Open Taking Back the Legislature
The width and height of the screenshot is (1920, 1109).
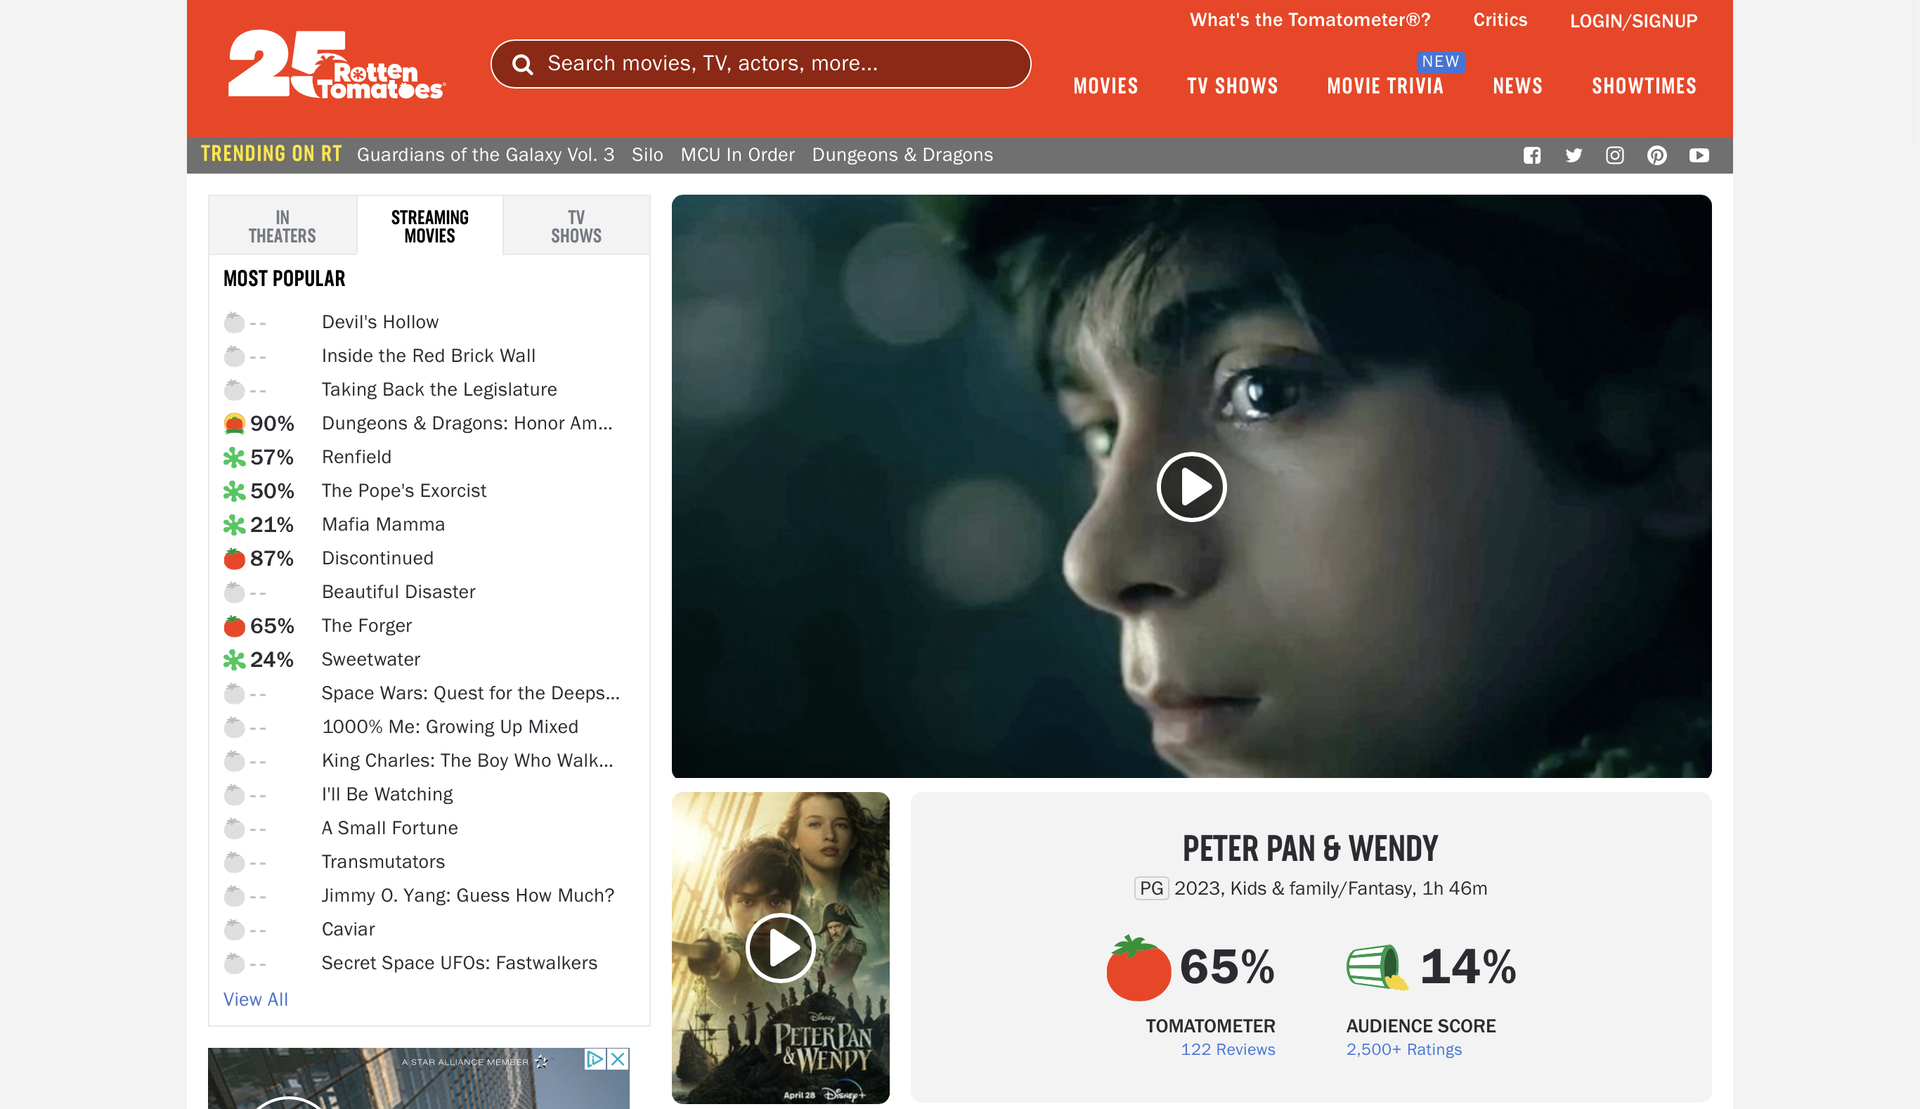pos(439,390)
